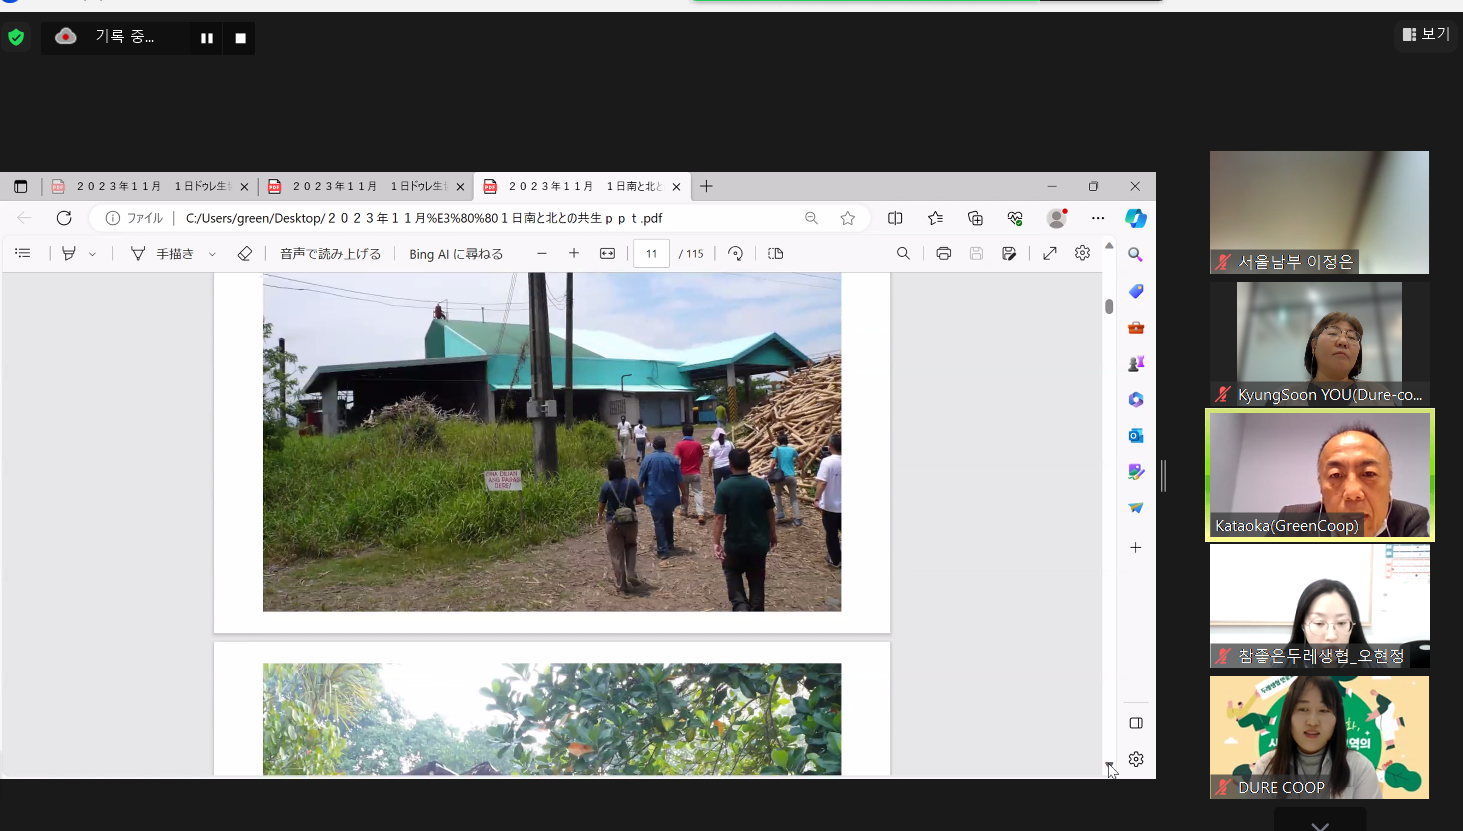Viewport: 1463px width, 831px height.
Task: Click Bing AI に尋ねる button
Action: point(456,254)
